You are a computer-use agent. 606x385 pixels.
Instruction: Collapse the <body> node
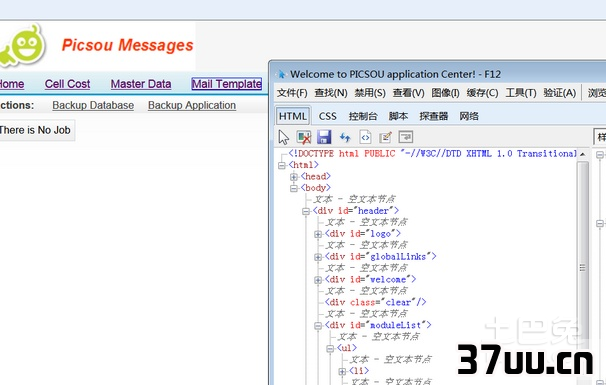coord(294,188)
